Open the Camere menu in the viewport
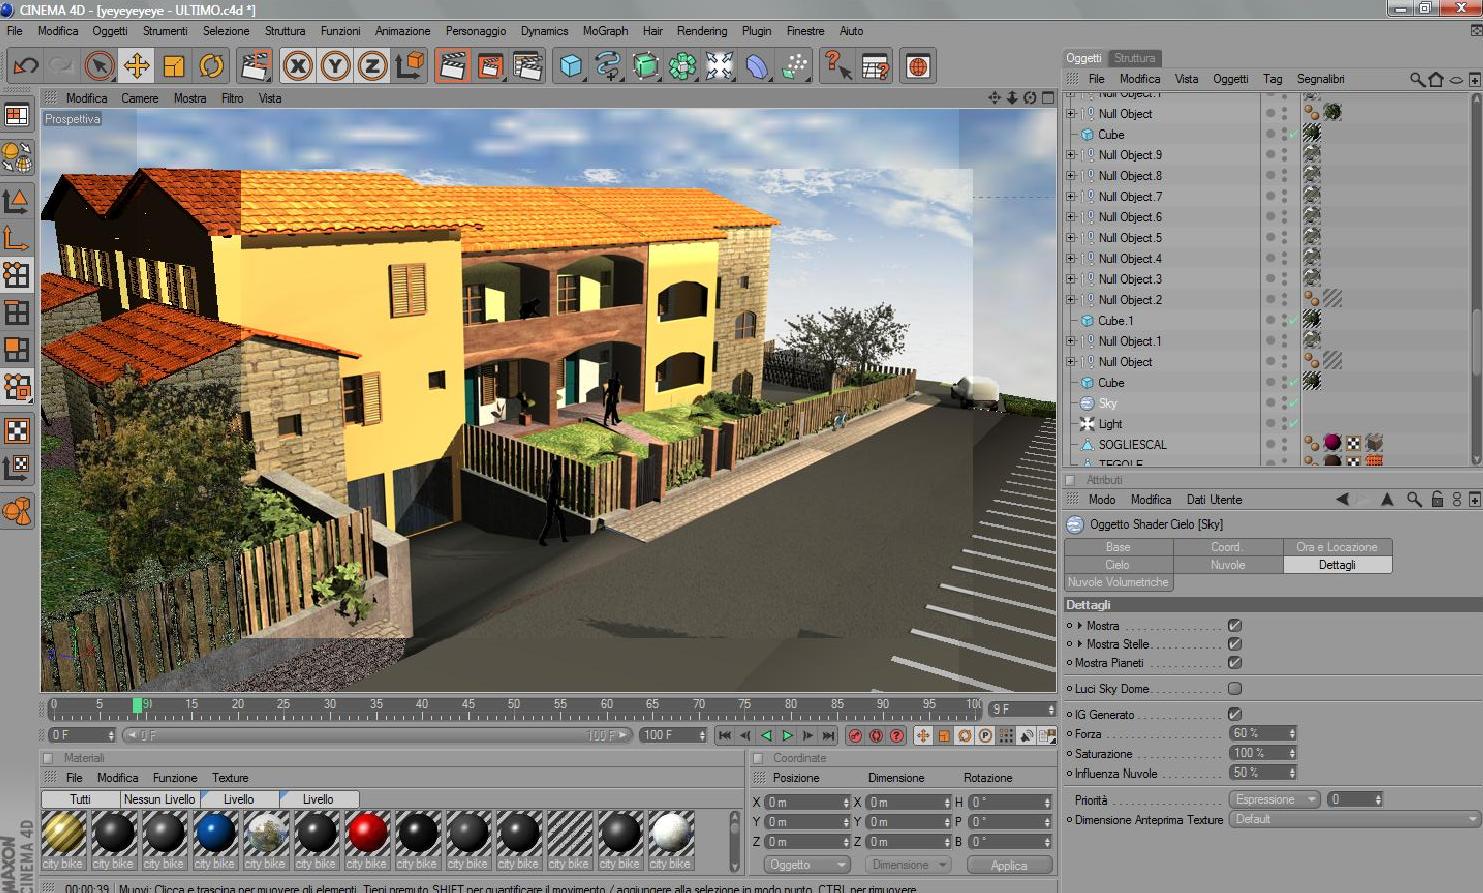The width and height of the screenshot is (1483, 893). 140,98
